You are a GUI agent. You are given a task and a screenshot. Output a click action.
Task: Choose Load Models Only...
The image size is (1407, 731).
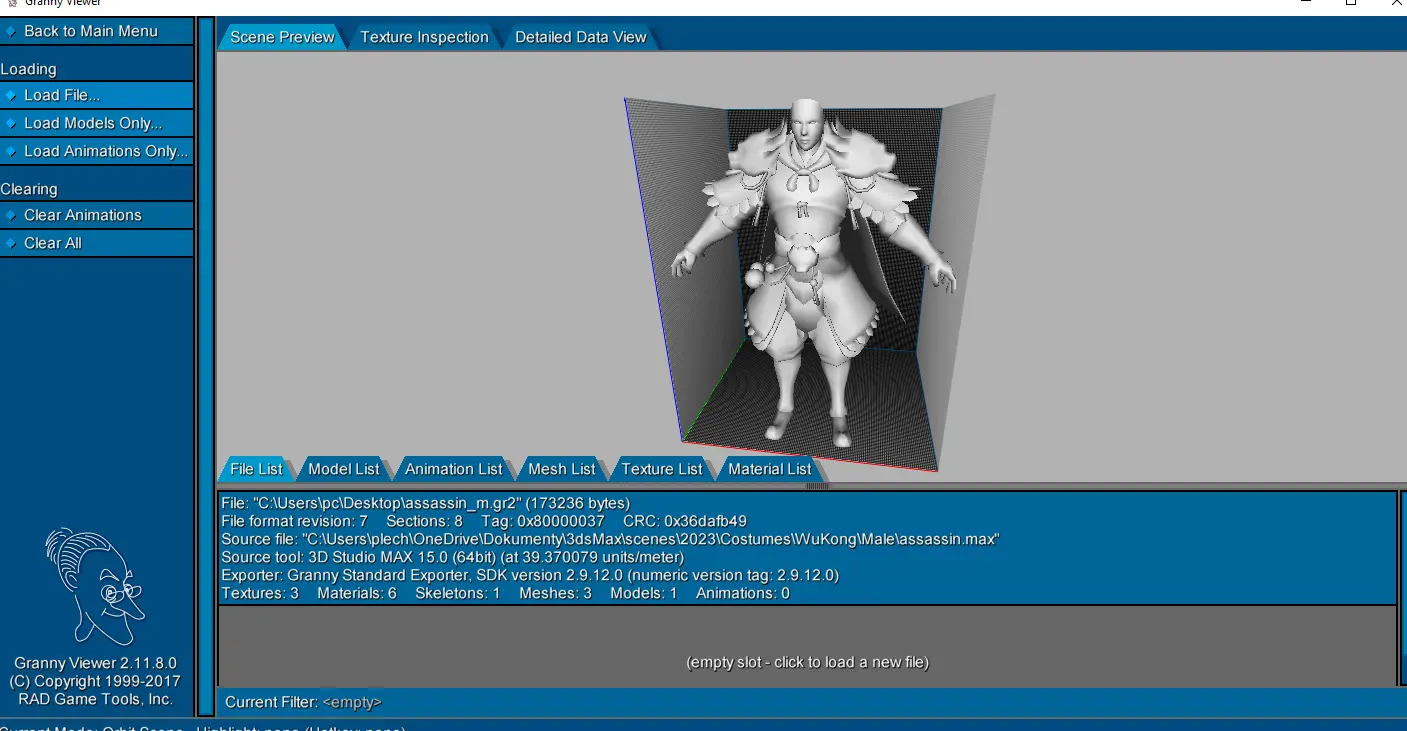coord(96,123)
